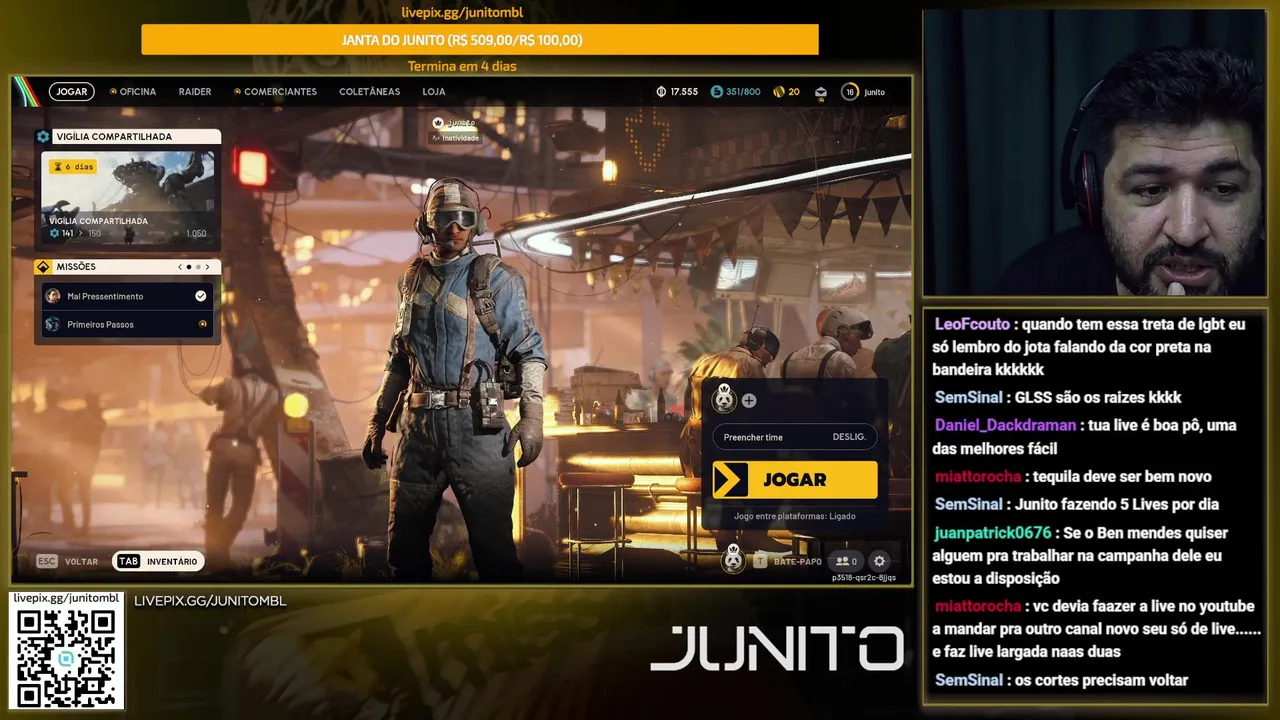
Task: Click the panda avatar in party panel
Action: (x=723, y=400)
